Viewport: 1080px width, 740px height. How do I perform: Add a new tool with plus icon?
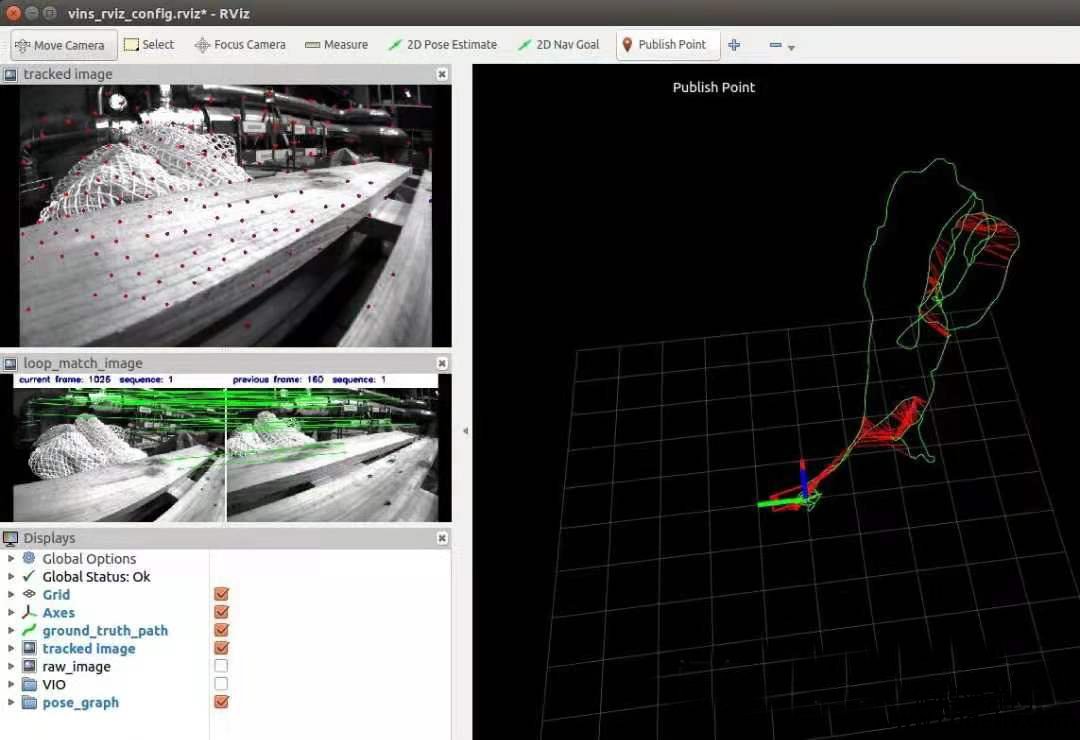point(734,45)
